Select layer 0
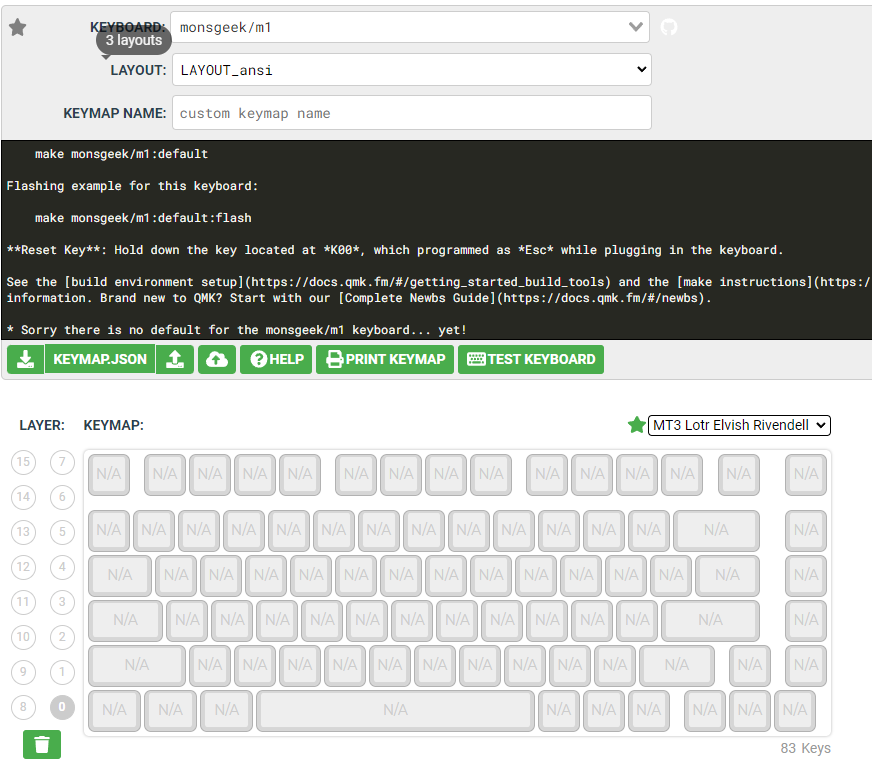The image size is (872, 777). pos(62,707)
